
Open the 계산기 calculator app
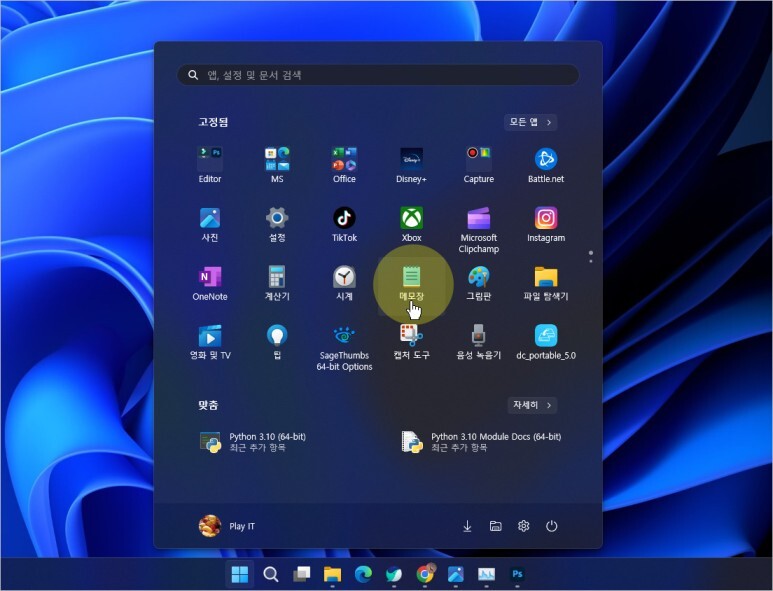pyautogui.click(x=277, y=283)
